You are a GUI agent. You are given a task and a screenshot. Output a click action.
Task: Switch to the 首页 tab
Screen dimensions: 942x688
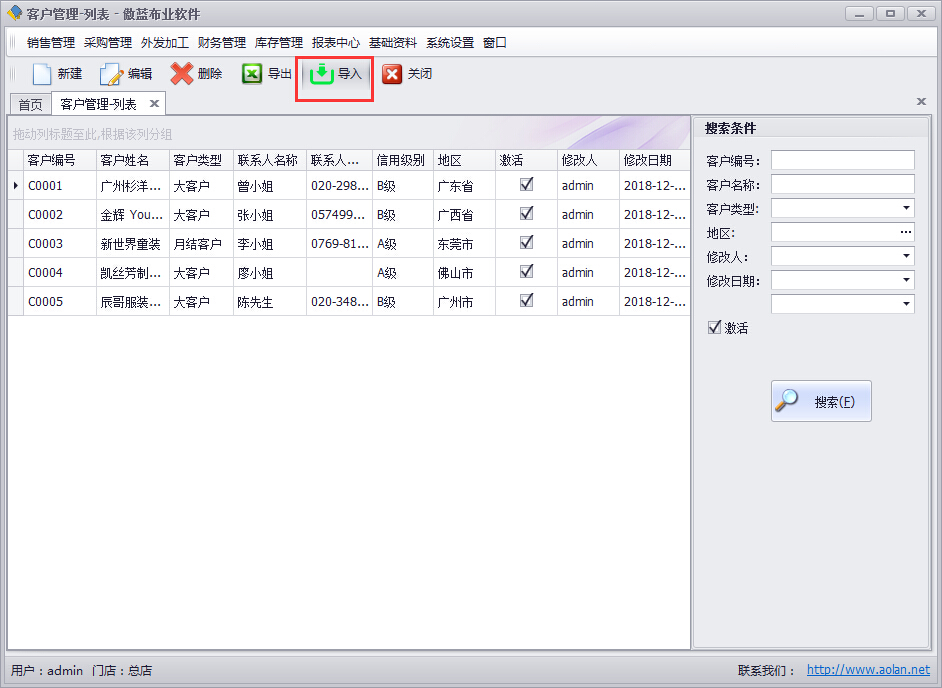click(30, 105)
